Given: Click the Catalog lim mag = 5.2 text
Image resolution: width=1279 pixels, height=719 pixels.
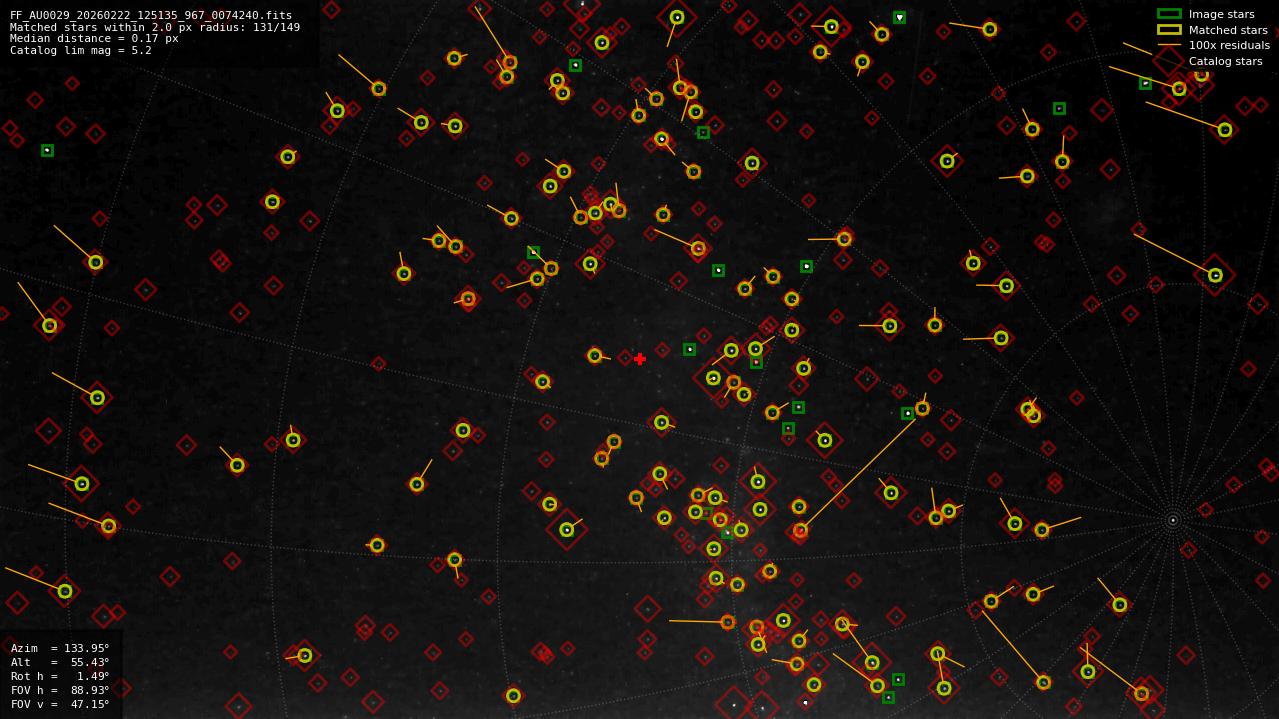Looking at the screenshot, I should click(81, 50).
